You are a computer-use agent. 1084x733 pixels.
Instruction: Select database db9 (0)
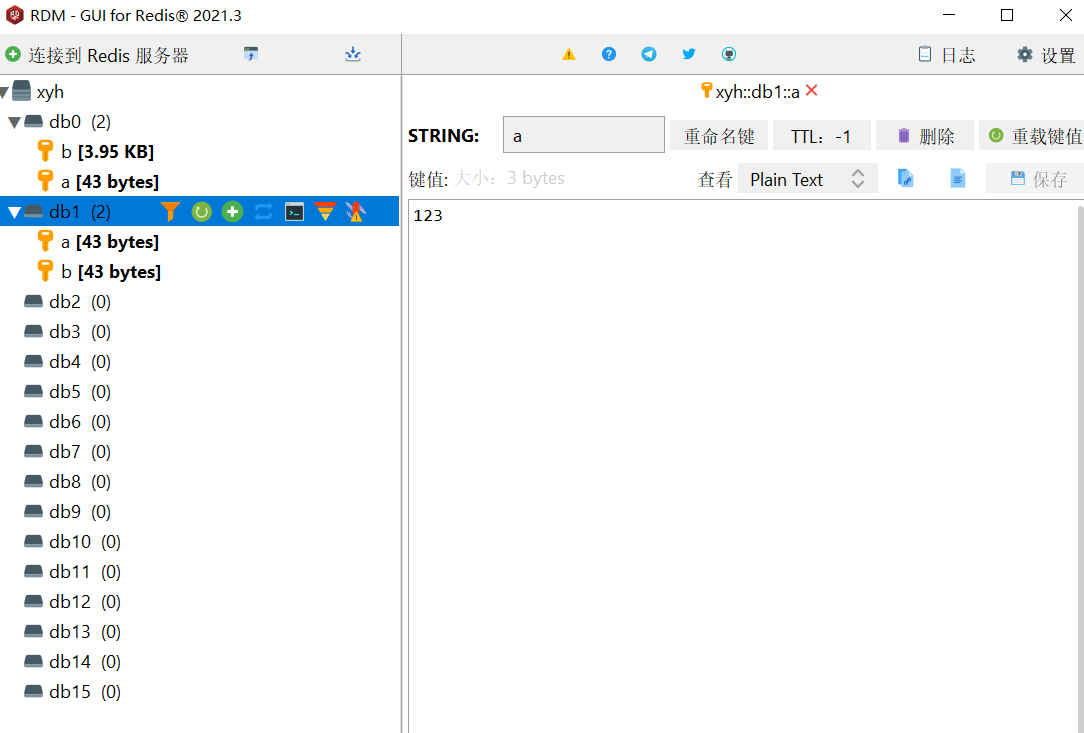tap(67, 512)
